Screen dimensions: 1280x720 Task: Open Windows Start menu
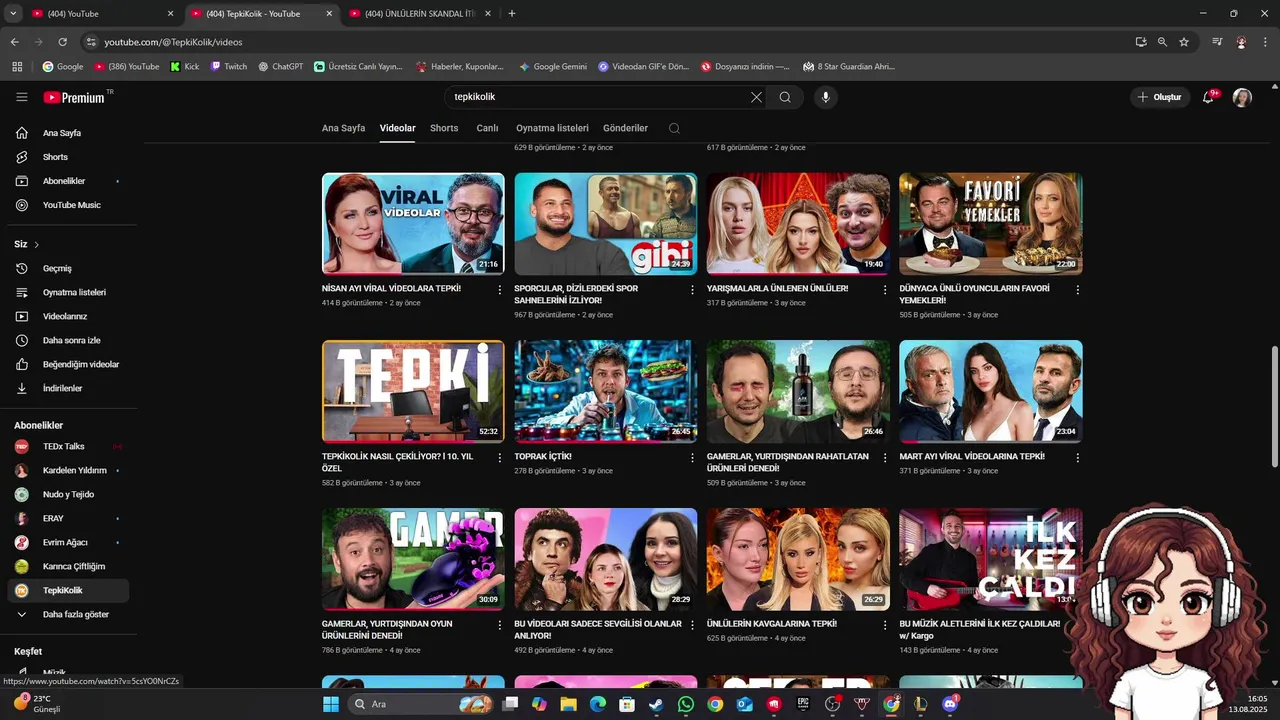click(x=331, y=704)
